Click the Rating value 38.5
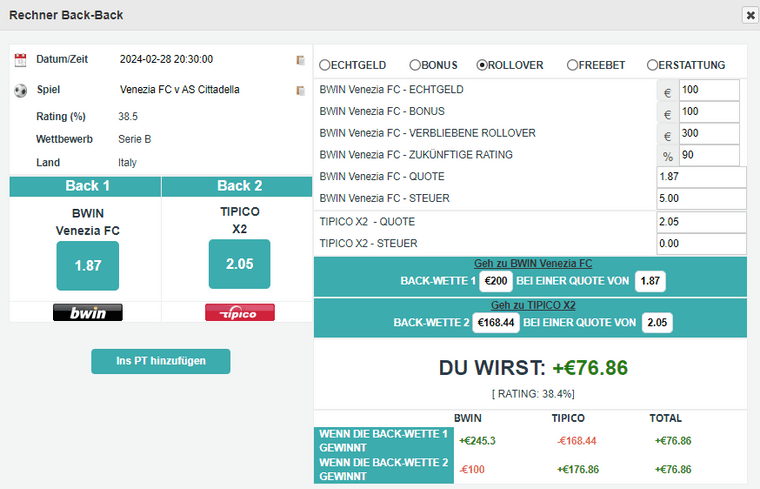 [128, 117]
